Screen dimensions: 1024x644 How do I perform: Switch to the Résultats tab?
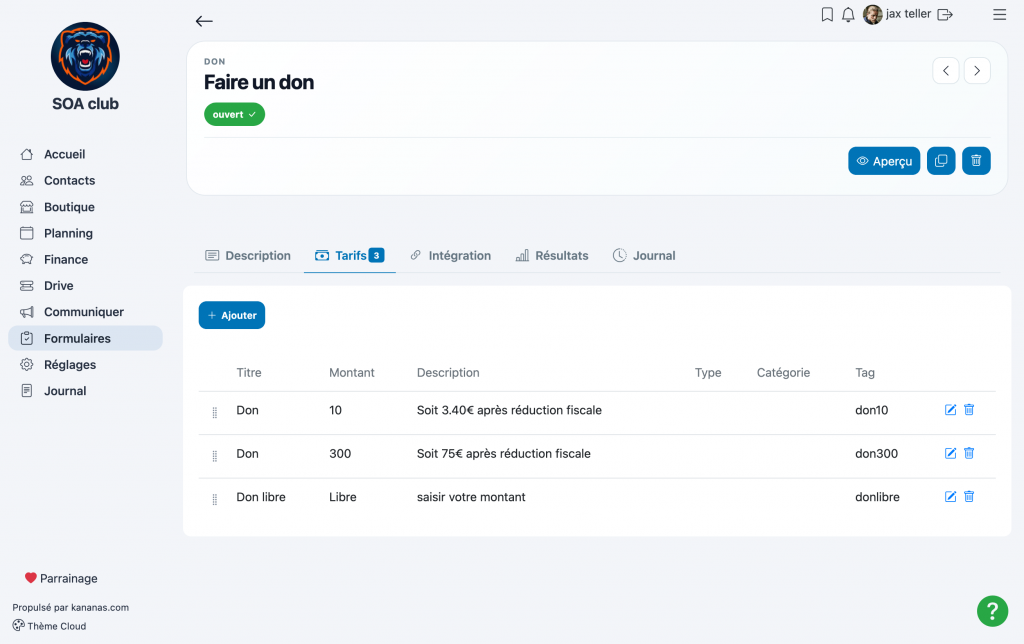(x=552, y=255)
